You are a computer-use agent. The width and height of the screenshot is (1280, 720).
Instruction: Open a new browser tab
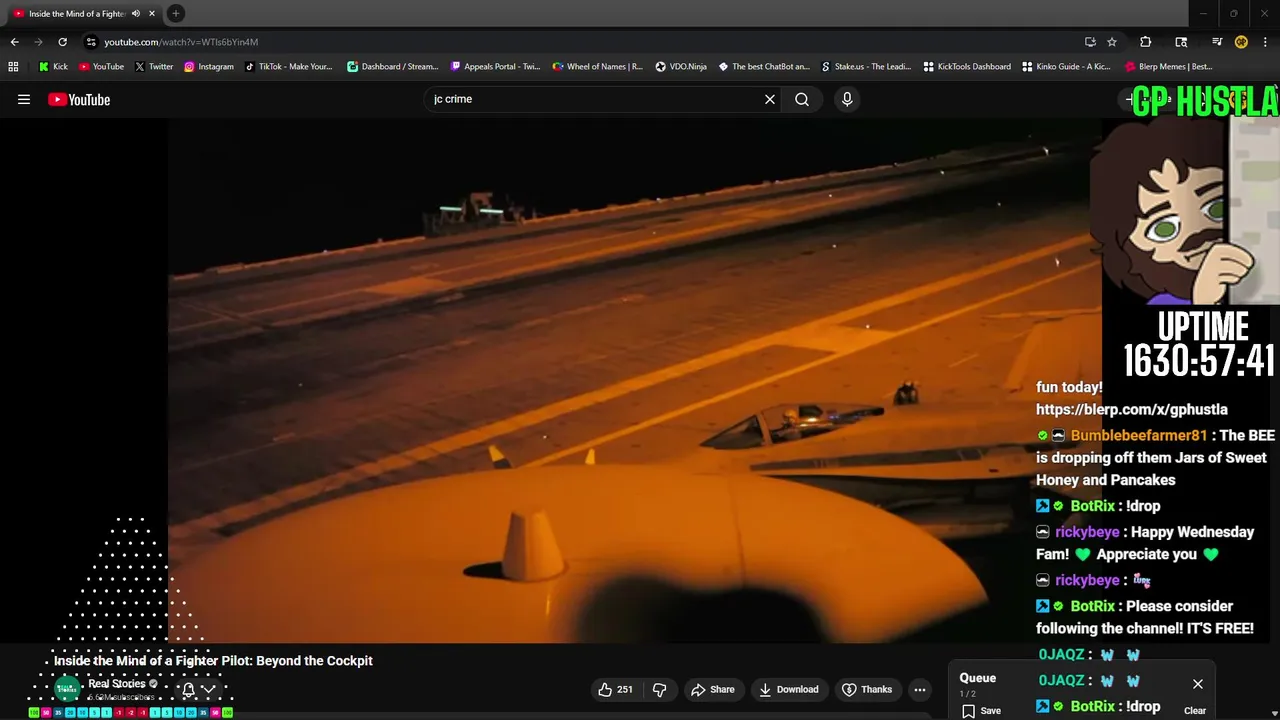coord(175,13)
